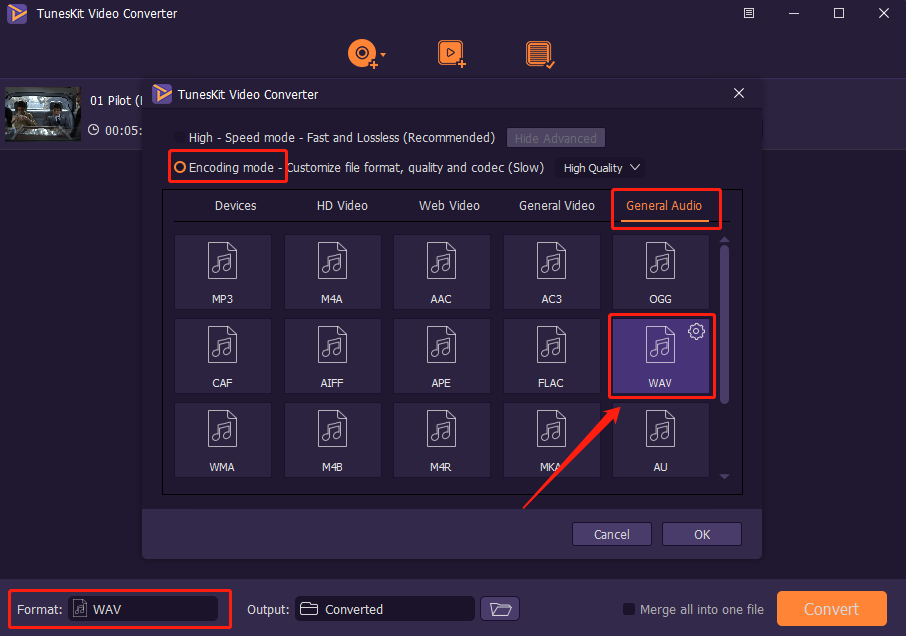Image resolution: width=906 pixels, height=636 pixels.
Task: Select the highlighted WAV format tile
Action: click(x=660, y=356)
